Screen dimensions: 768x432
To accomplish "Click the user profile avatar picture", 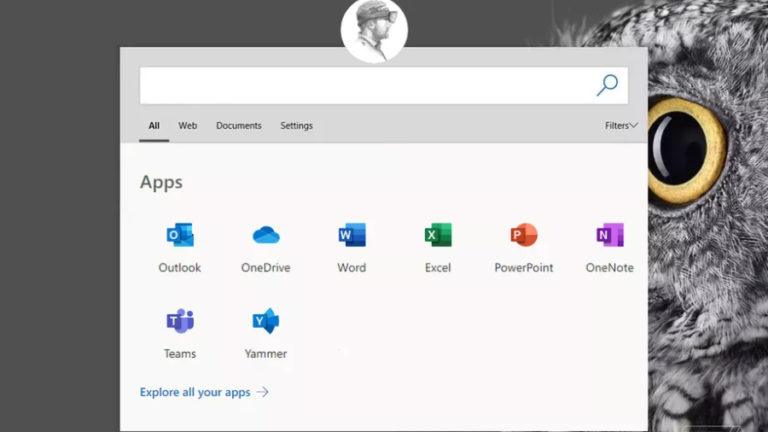I will (x=374, y=29).
